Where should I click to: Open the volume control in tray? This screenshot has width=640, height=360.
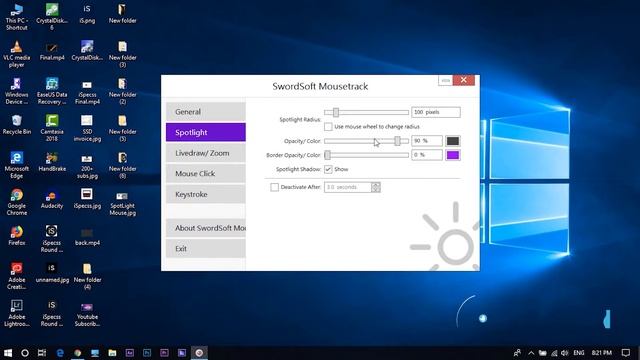565,353
